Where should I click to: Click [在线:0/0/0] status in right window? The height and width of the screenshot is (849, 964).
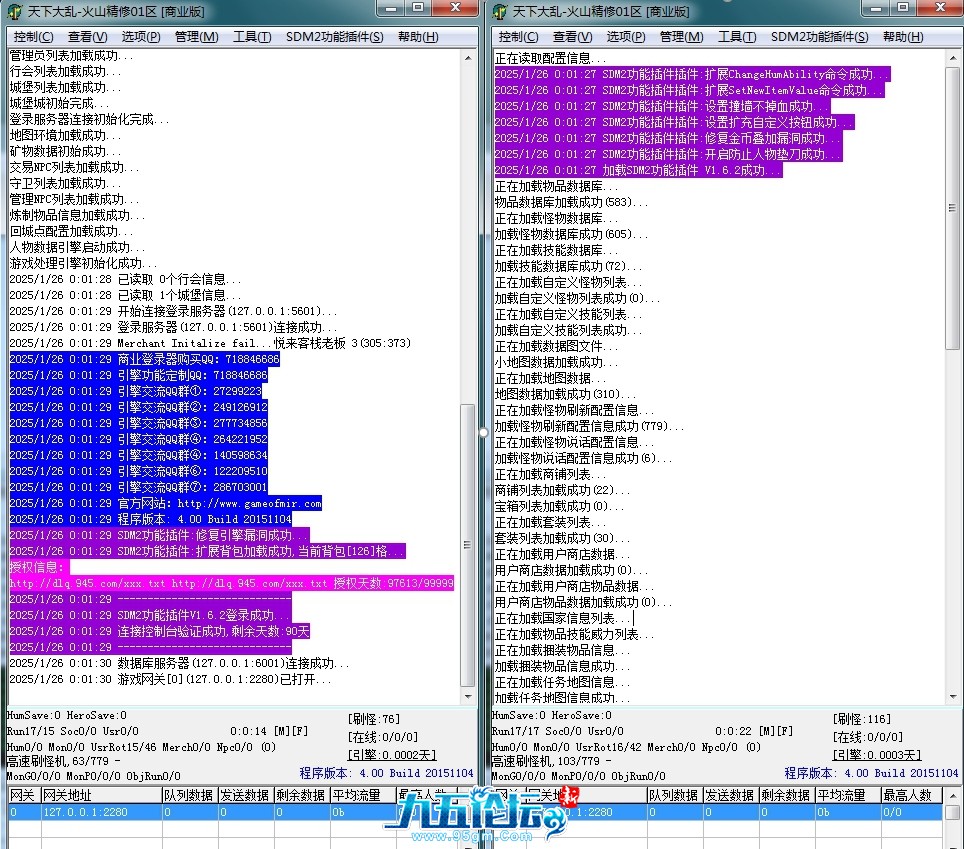click(x=868, y=736)
